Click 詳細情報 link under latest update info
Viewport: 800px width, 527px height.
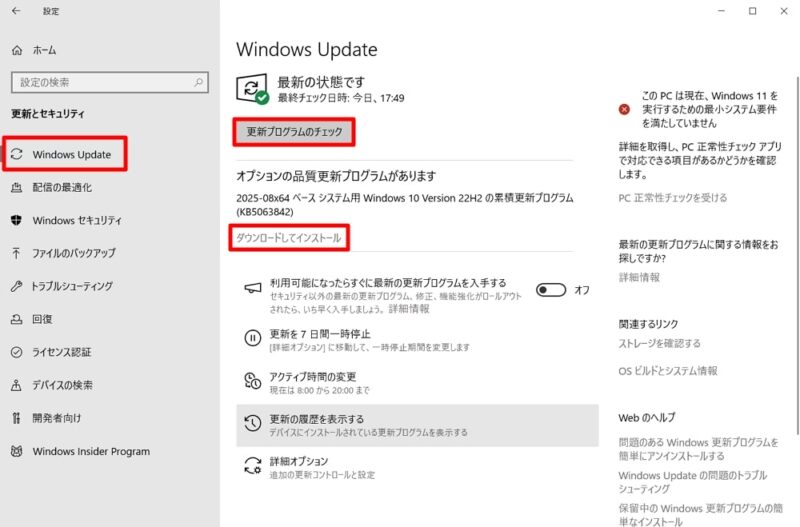[x=639, y=277]
